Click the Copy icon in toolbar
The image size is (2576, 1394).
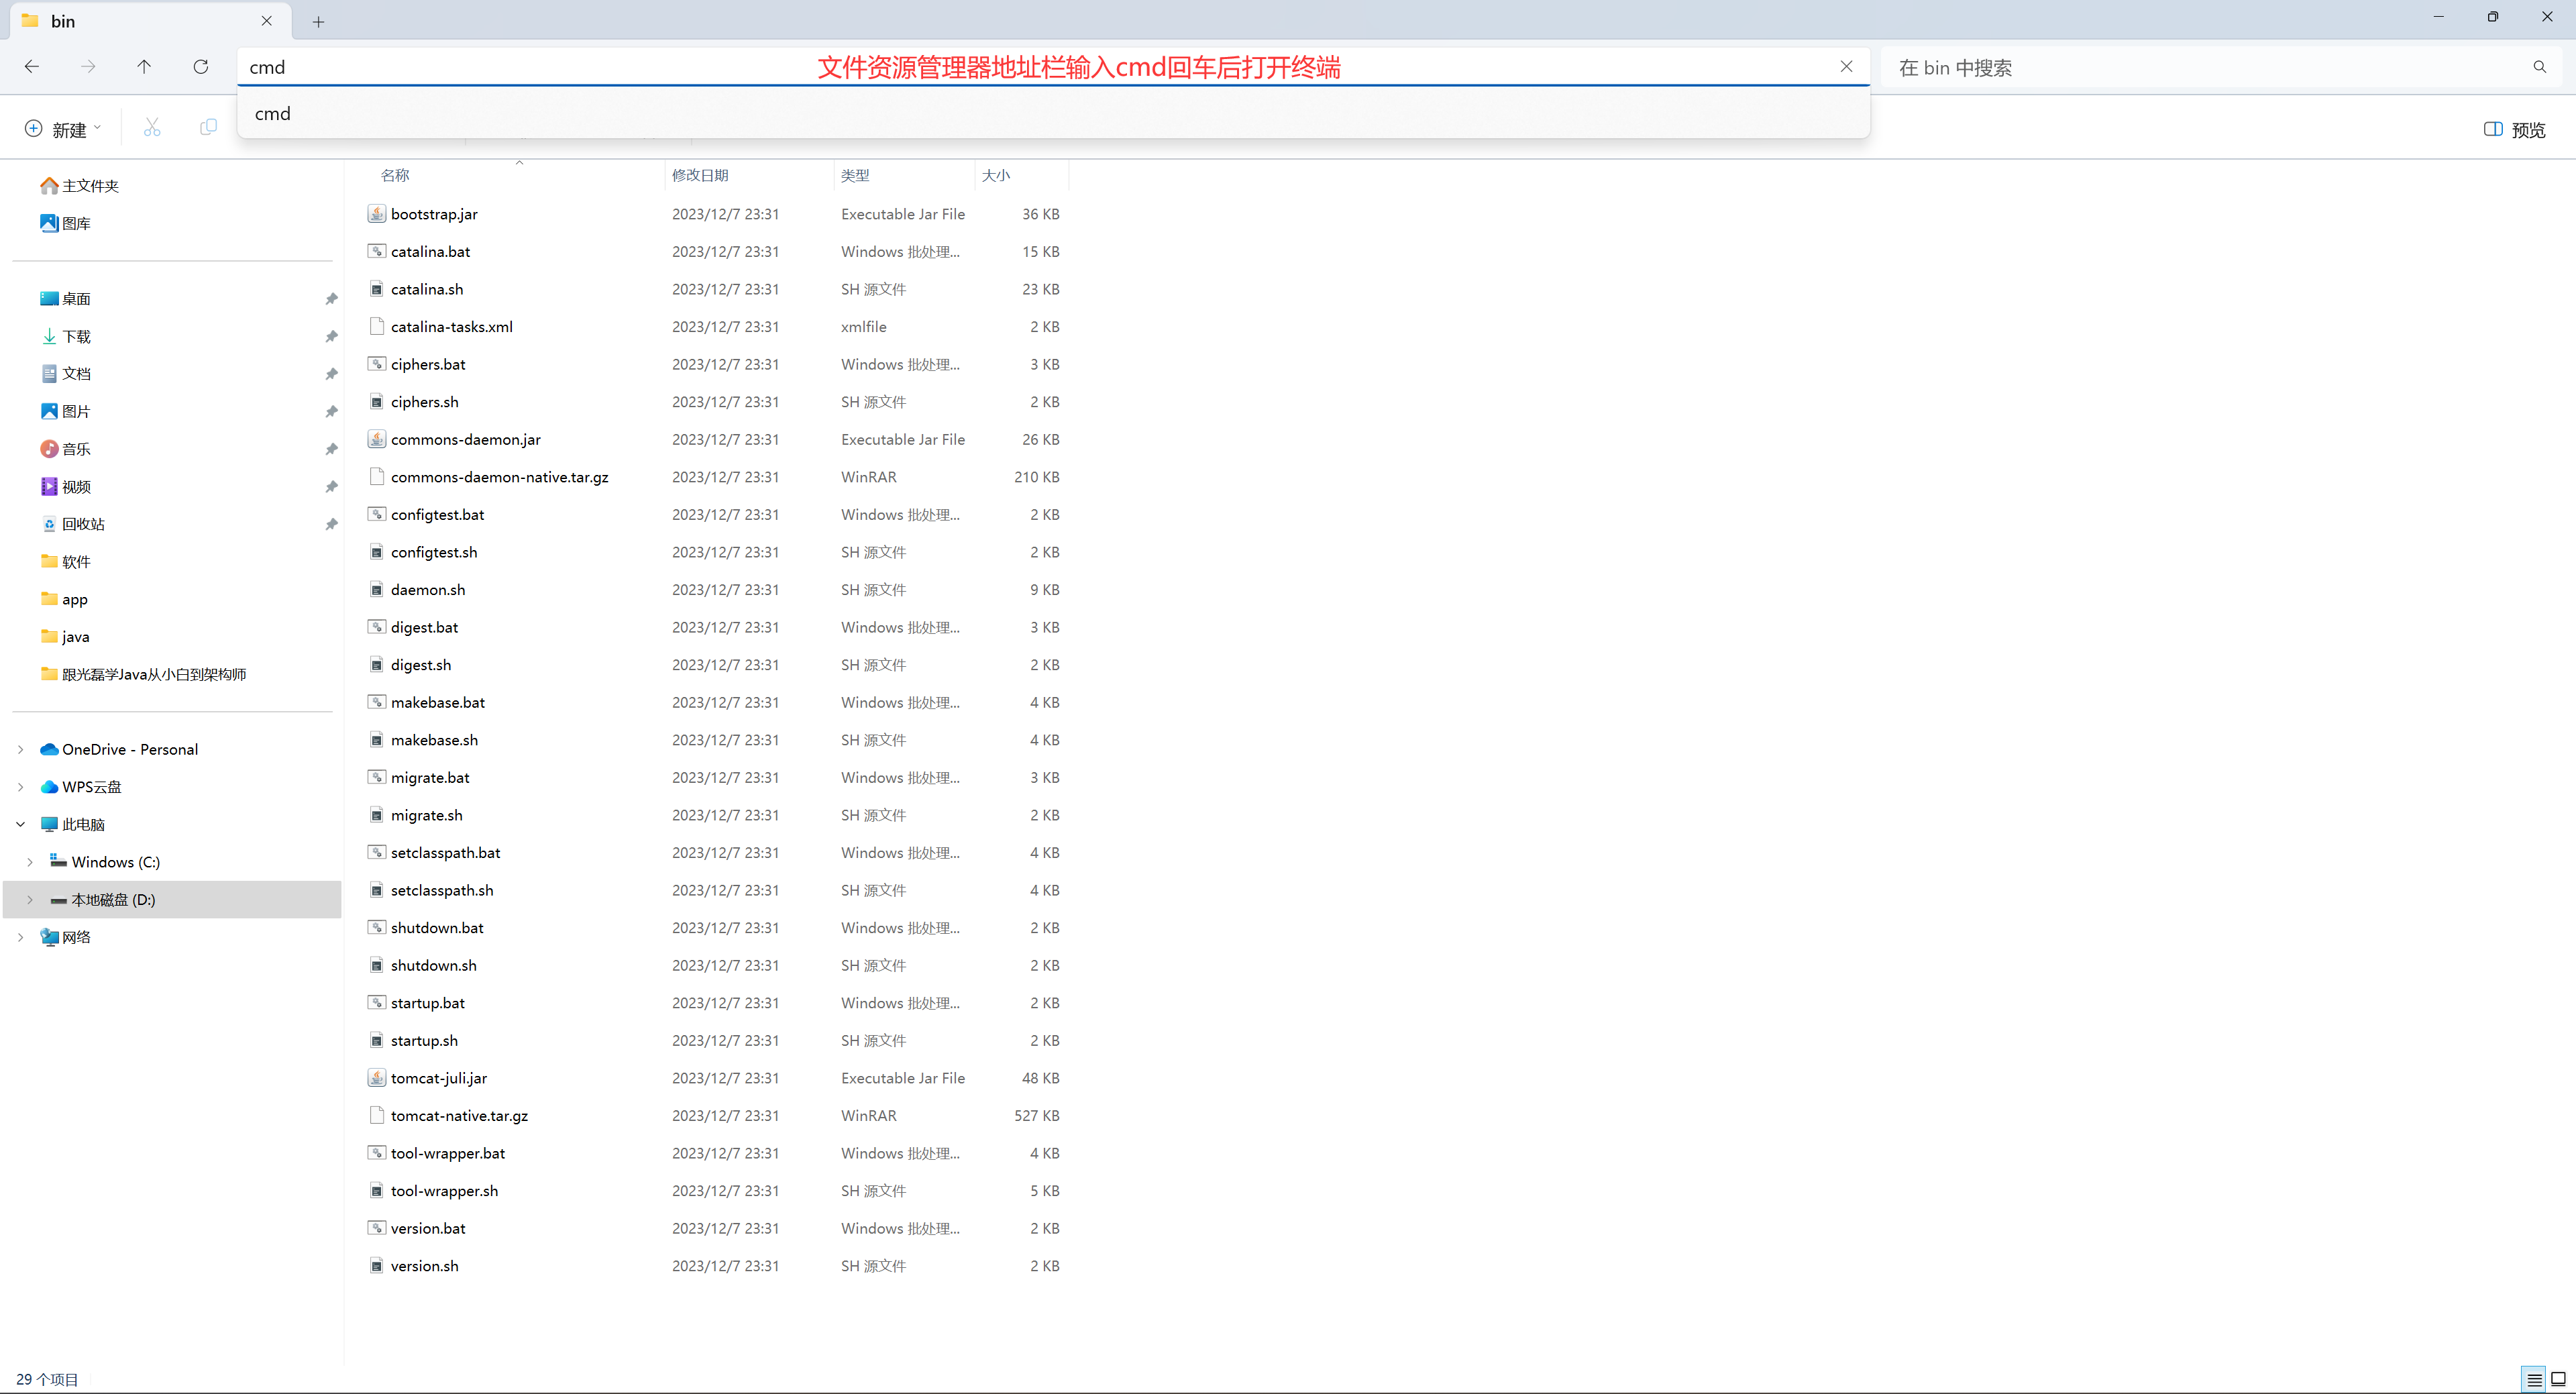click(x=208, y=128)
